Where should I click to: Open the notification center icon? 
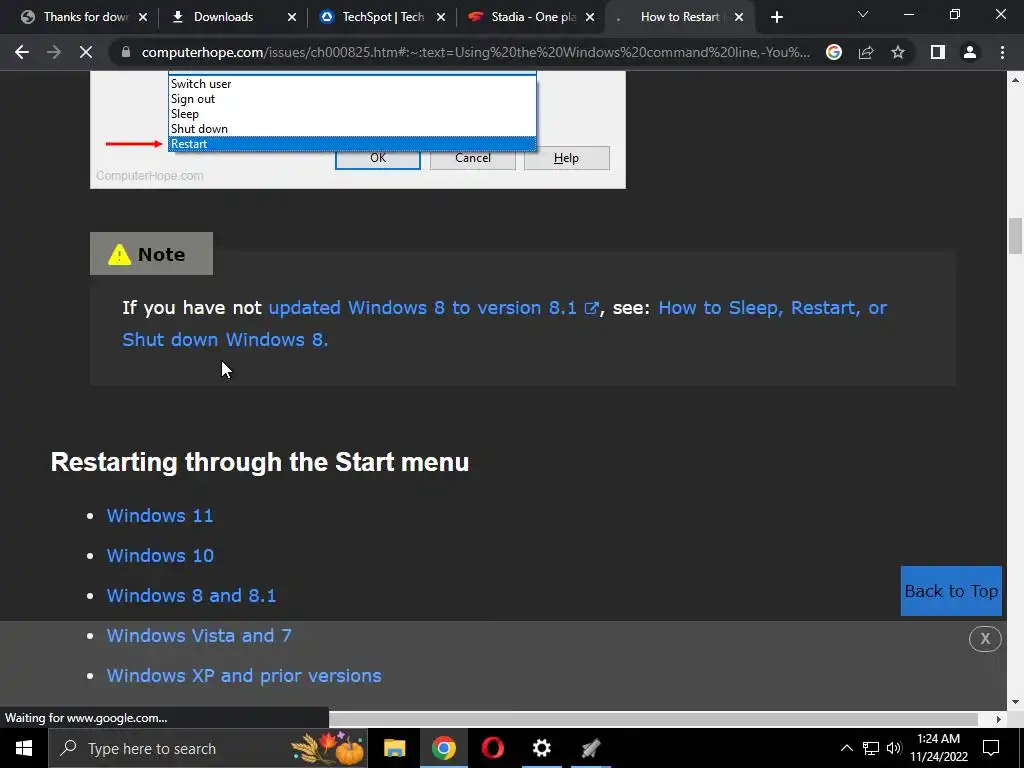tap(991, 748)
